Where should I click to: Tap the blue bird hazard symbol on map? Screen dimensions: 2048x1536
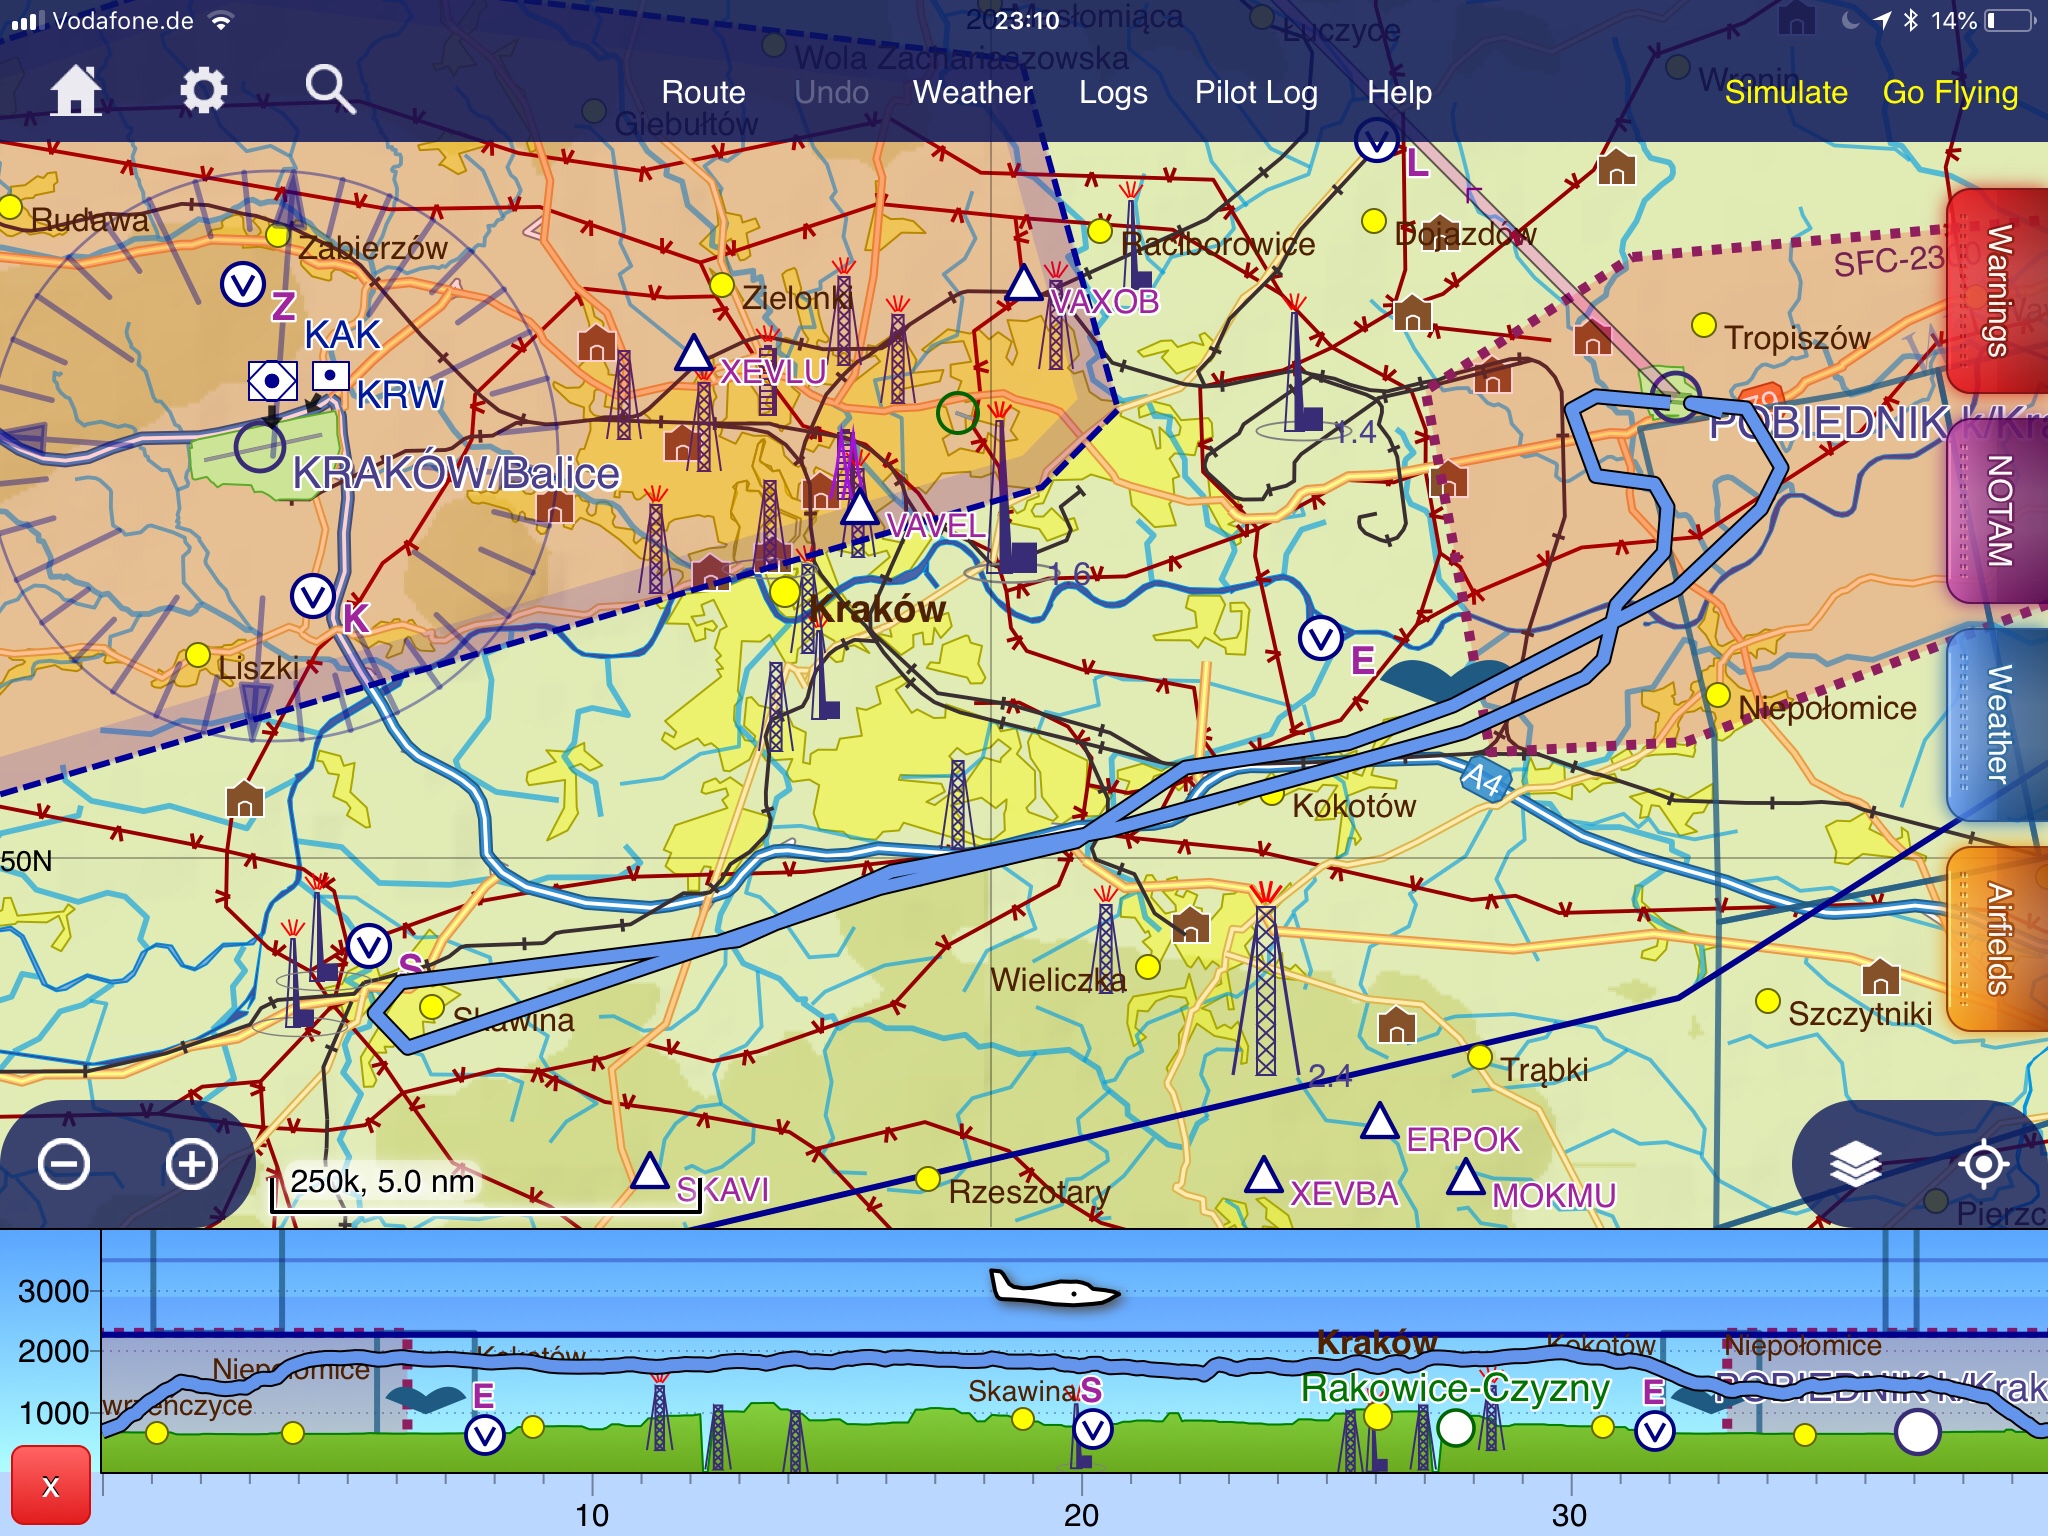click(1446, 681)
